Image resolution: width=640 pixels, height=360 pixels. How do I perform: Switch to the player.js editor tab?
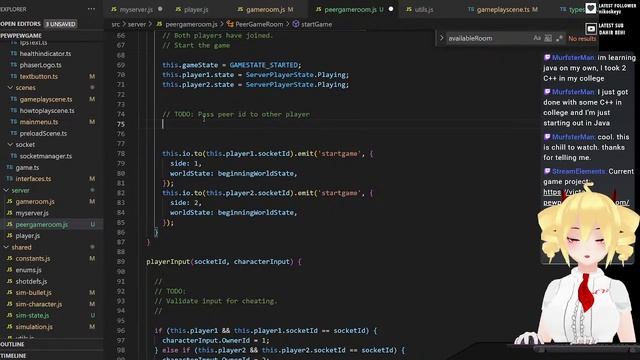pos(196,9)
